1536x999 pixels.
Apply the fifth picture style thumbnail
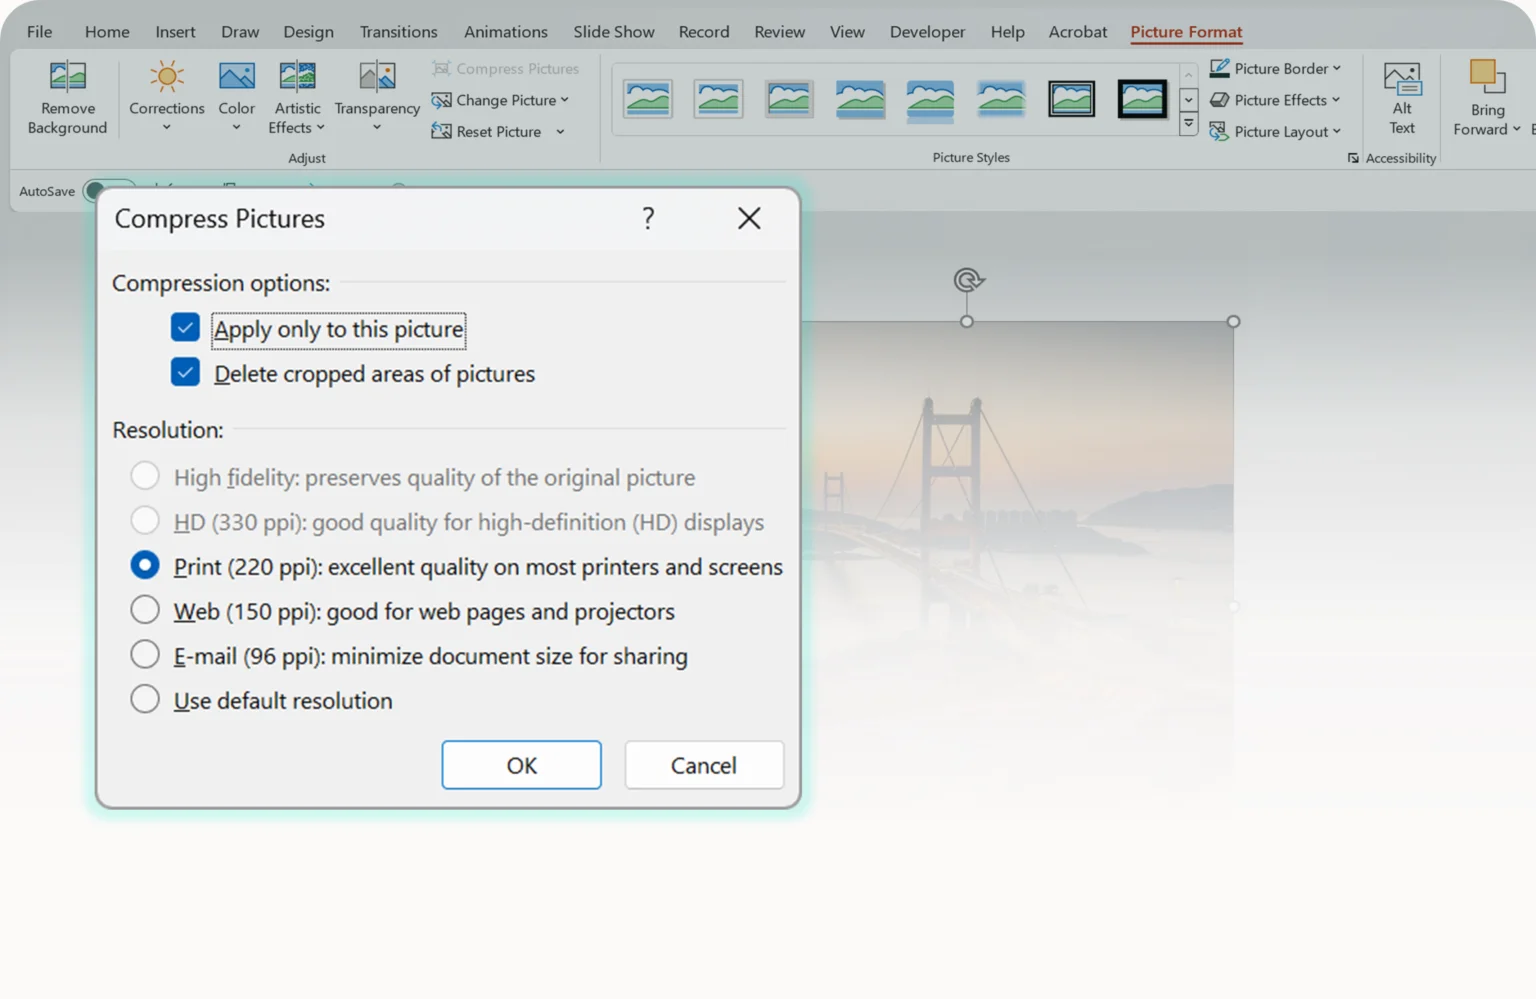coord(930,100)
